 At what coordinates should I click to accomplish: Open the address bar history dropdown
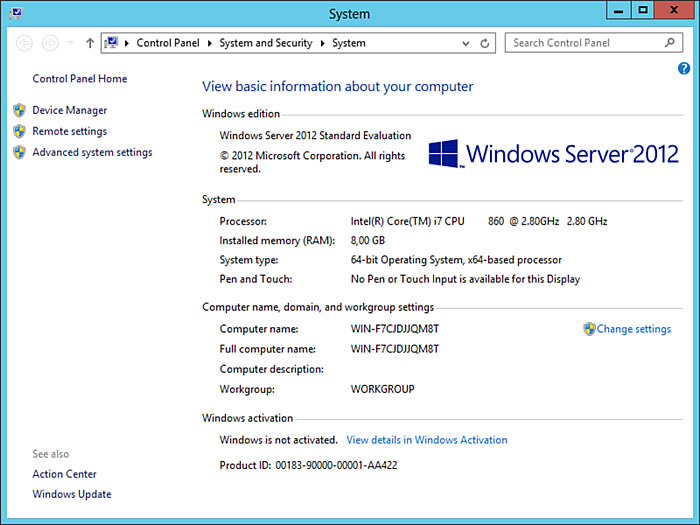coord(466,43)
